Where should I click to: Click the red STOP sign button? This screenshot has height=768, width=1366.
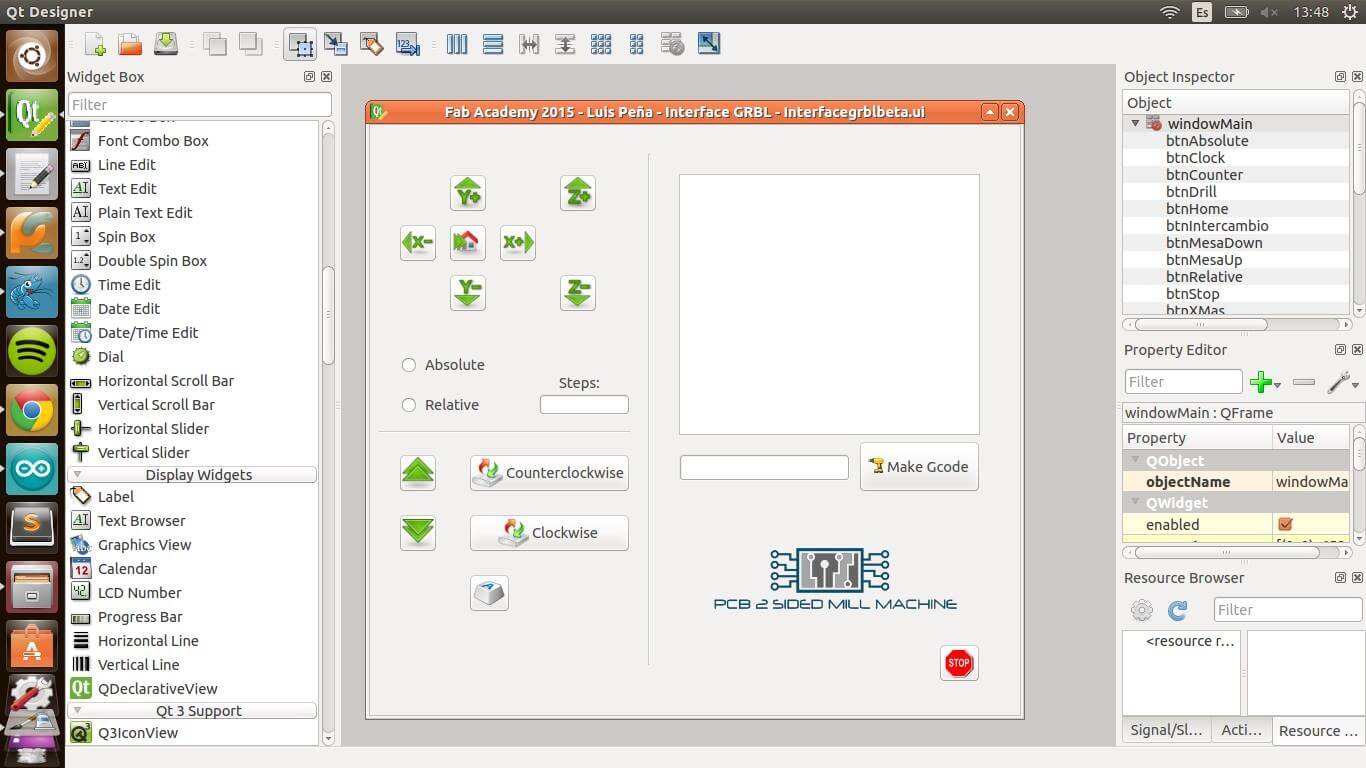click(x=959, y=663)
